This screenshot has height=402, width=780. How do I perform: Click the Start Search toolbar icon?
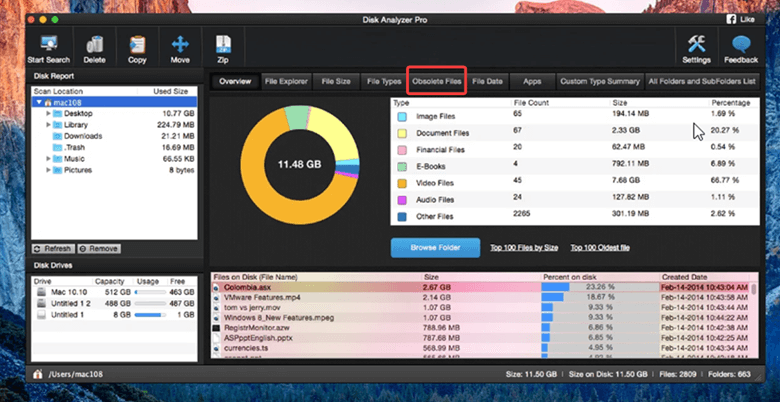pyautogui.click(x=49, y=44)
